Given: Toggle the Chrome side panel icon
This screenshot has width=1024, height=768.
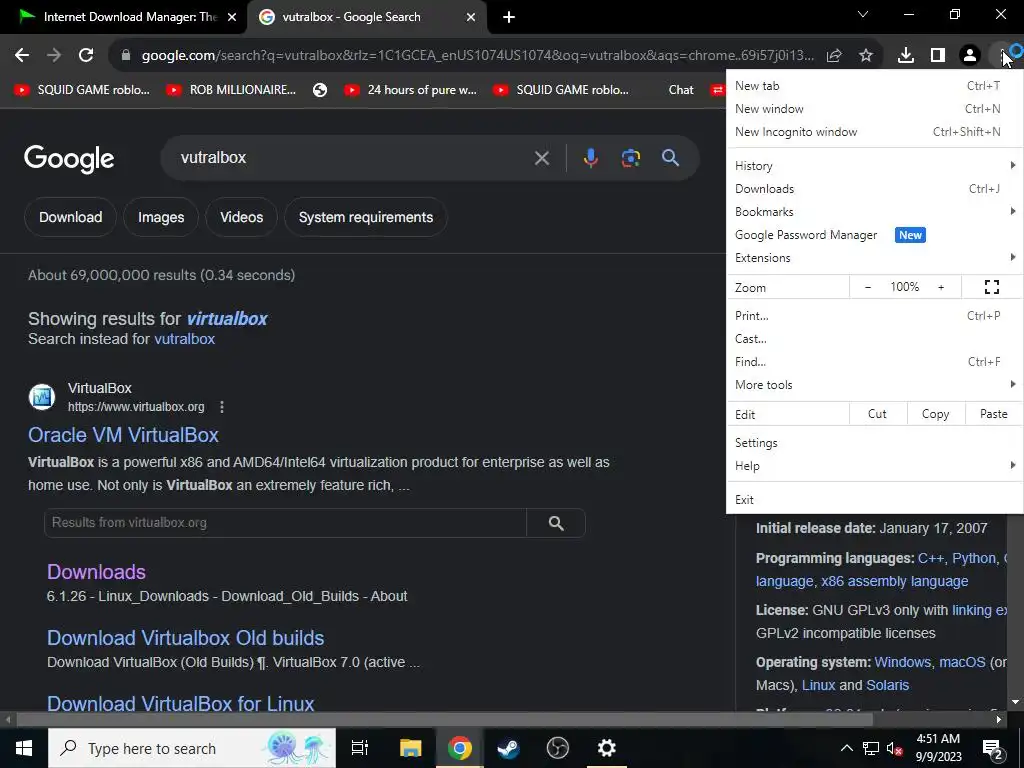Looking at the screenshot, I should pos(938,56).
